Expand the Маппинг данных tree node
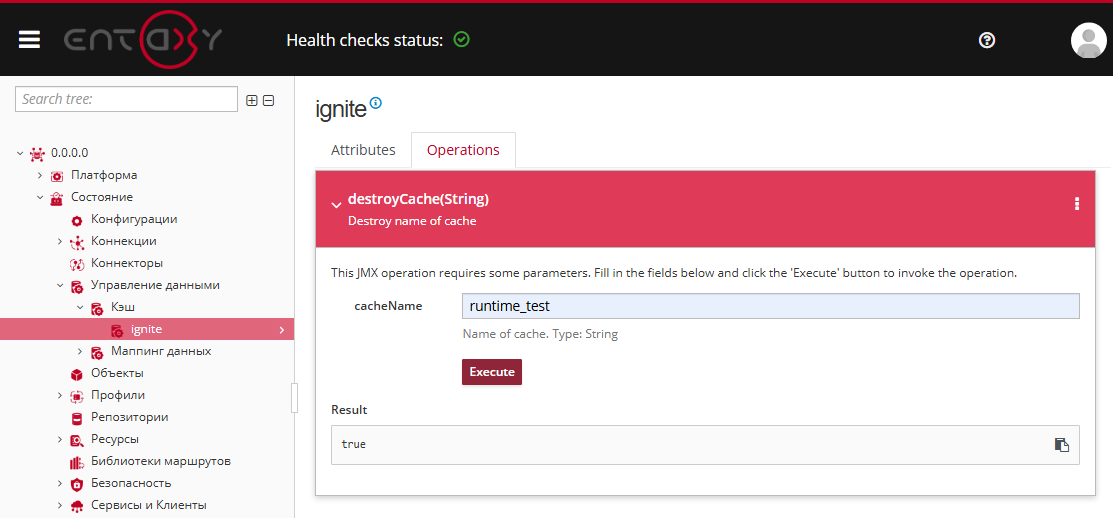 (x=80, y=352)
